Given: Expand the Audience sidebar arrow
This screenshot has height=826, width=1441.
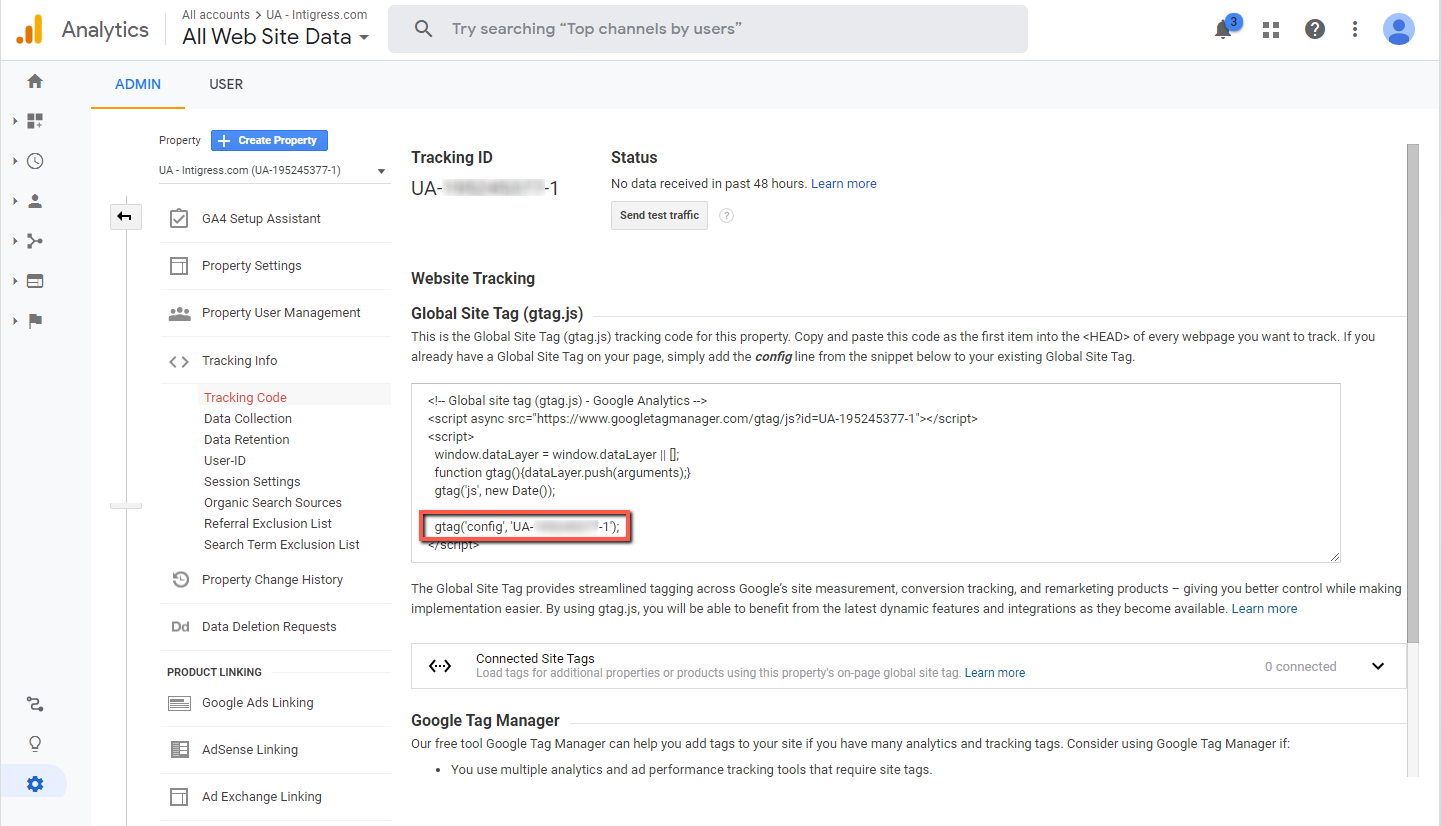Looking at the screenshot, I should click(15, 201).
